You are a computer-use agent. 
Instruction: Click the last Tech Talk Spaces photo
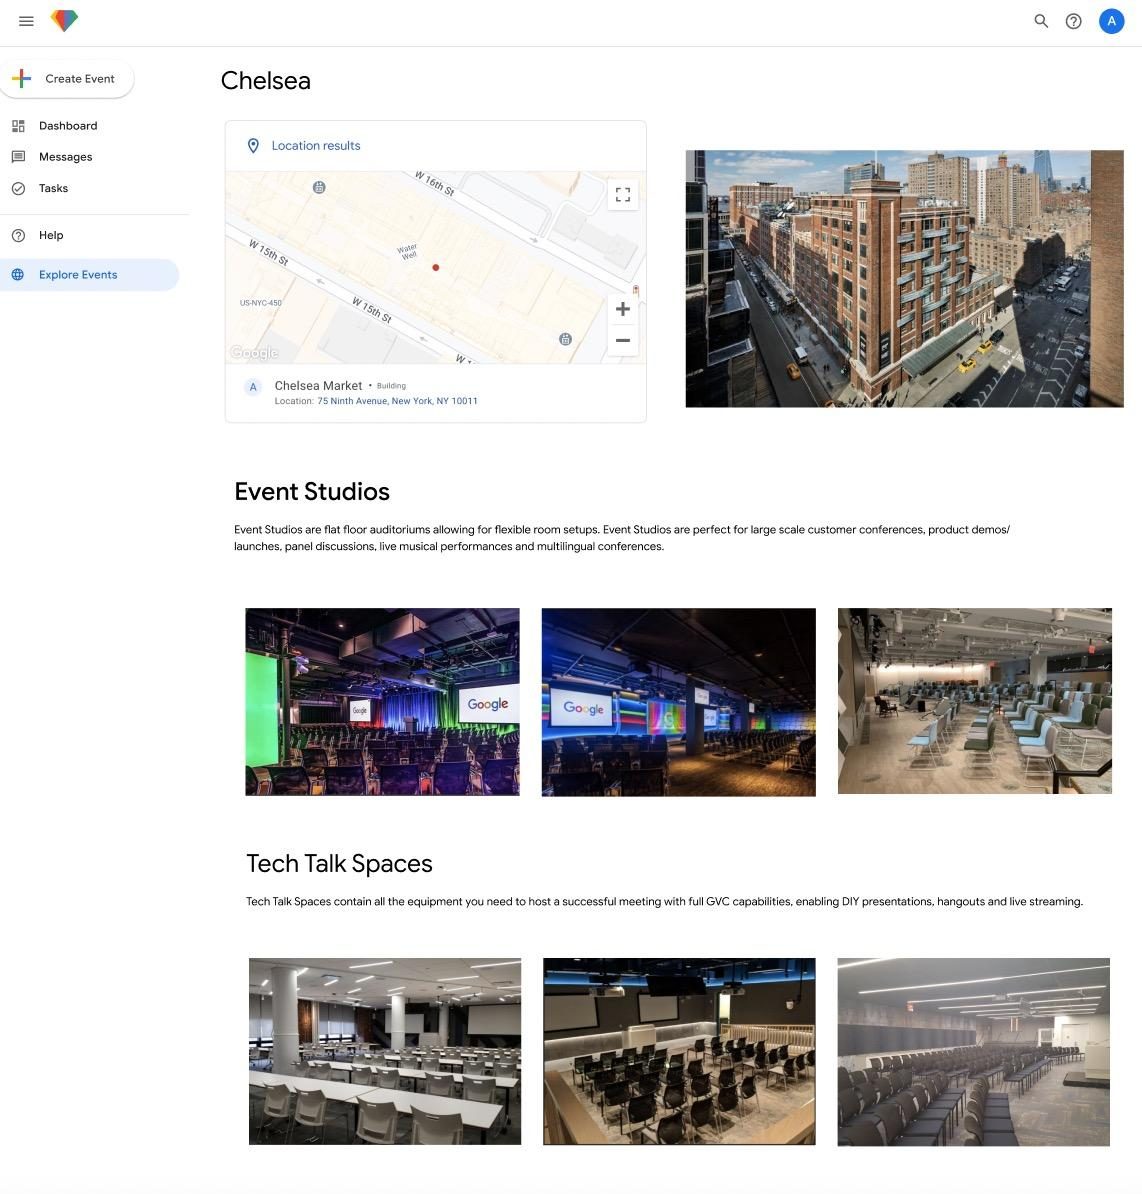[x=973, y=1050]
